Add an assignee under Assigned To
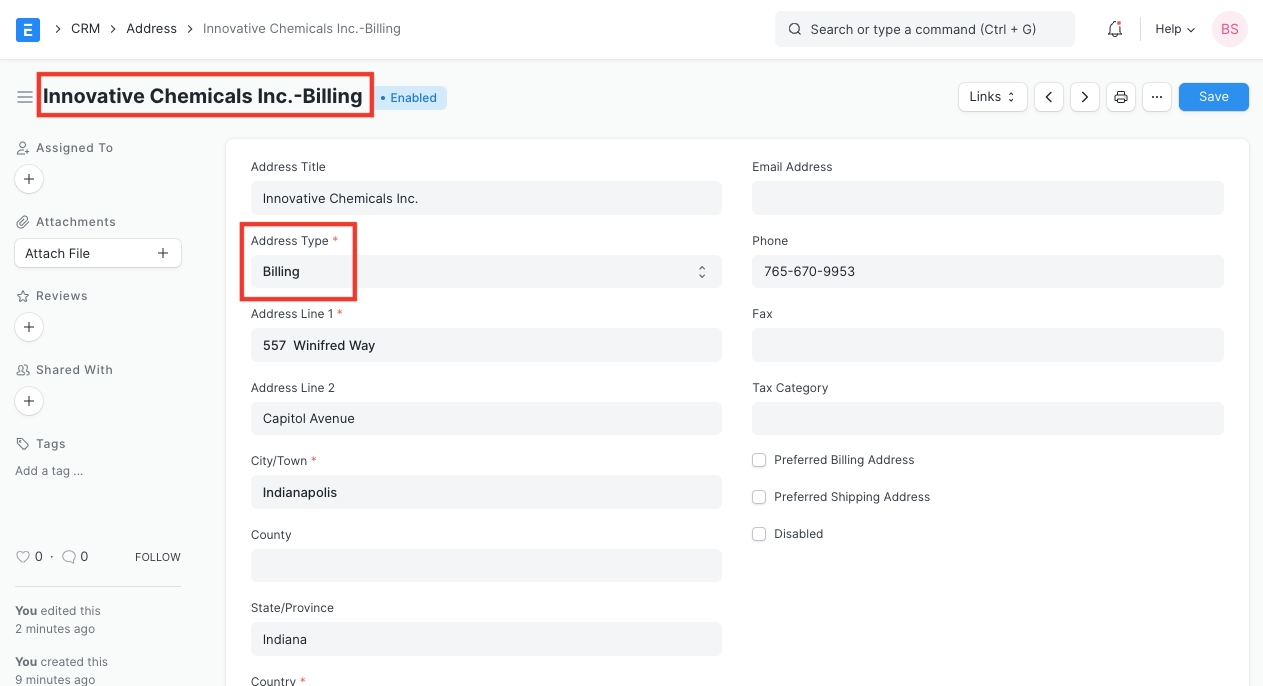This screenshot has width=1263, height=686. pyautogui.click(x=29, y=180)
